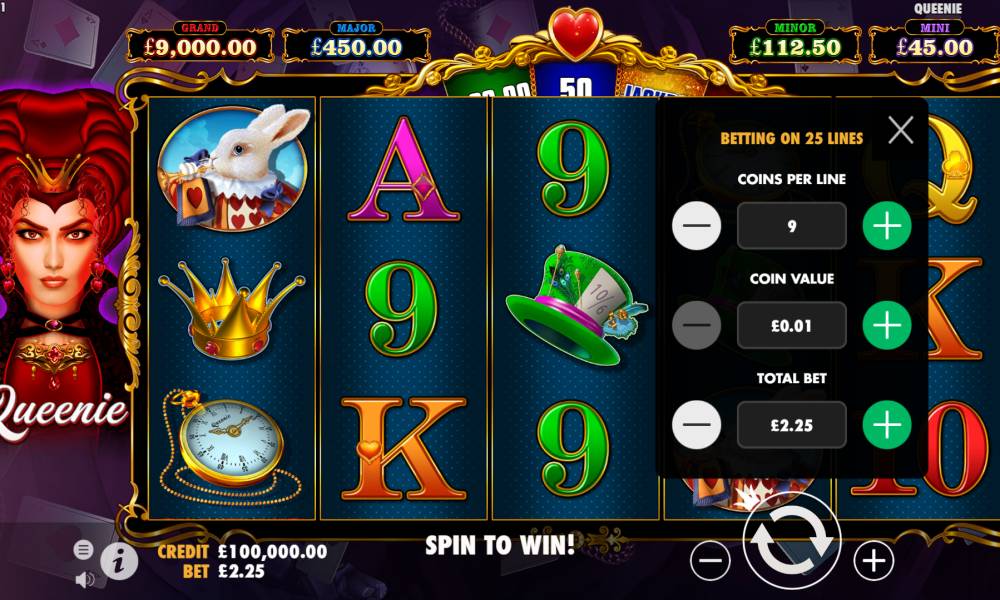
Task: Open the game info 'i' icon
Action: click(119, 562)
